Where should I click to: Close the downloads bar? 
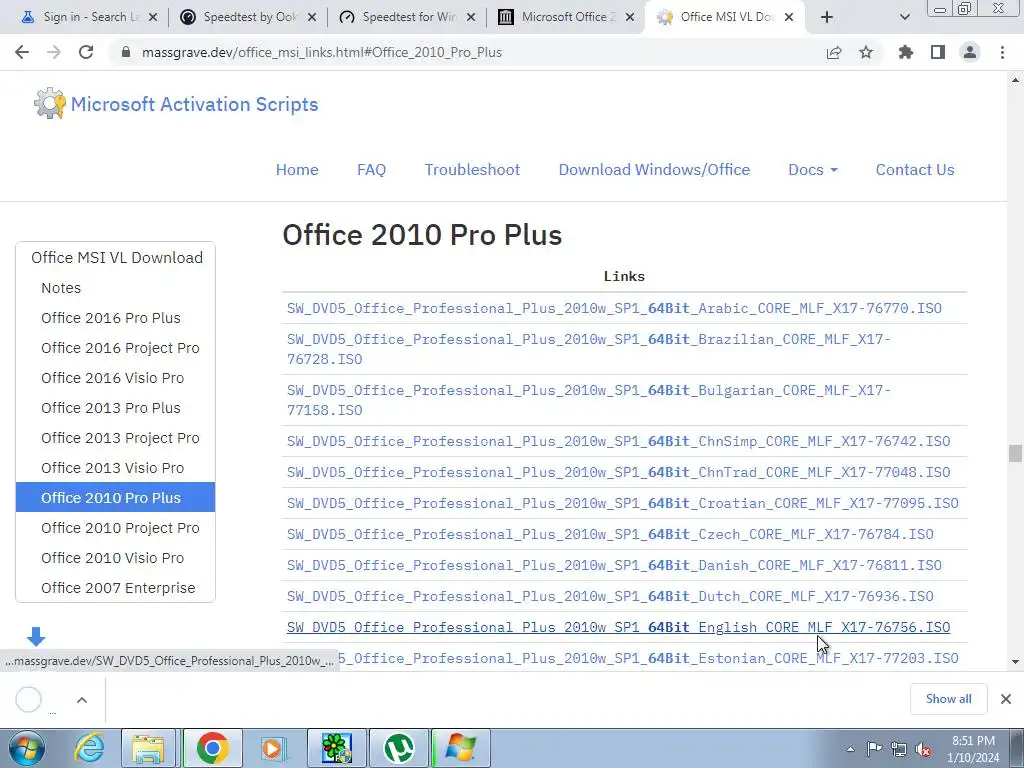(1006, 699)
